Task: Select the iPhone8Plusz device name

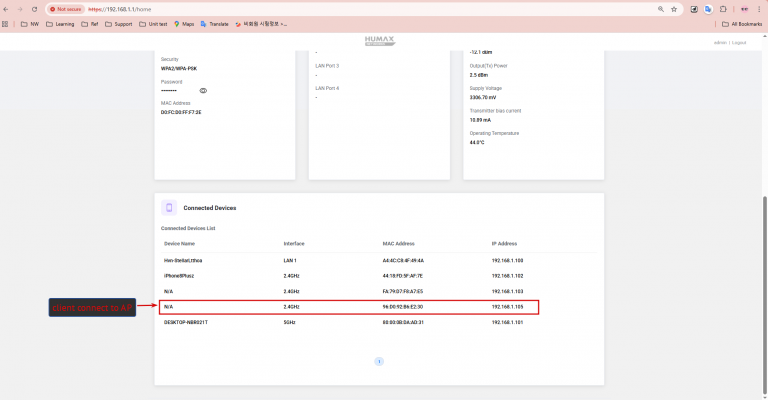Action: pyautogui.click(x=179, y=276)
